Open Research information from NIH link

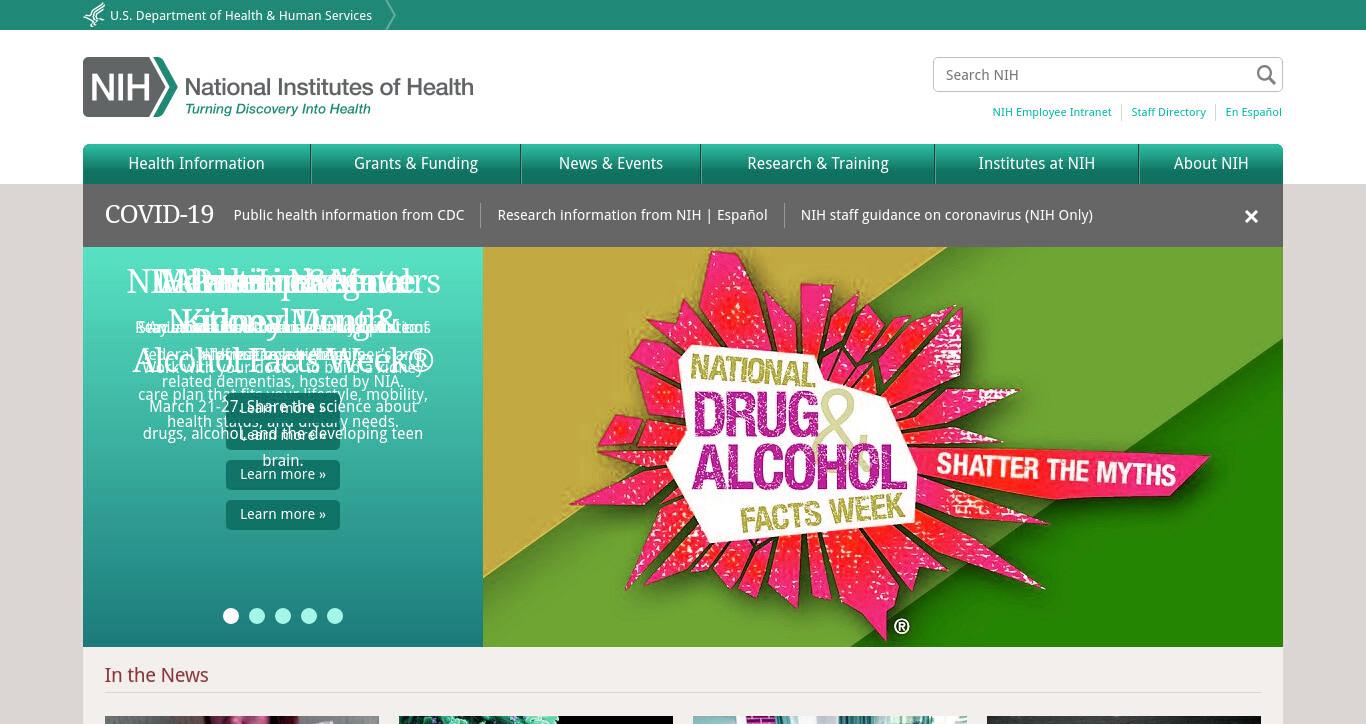[x=599, y=215]
